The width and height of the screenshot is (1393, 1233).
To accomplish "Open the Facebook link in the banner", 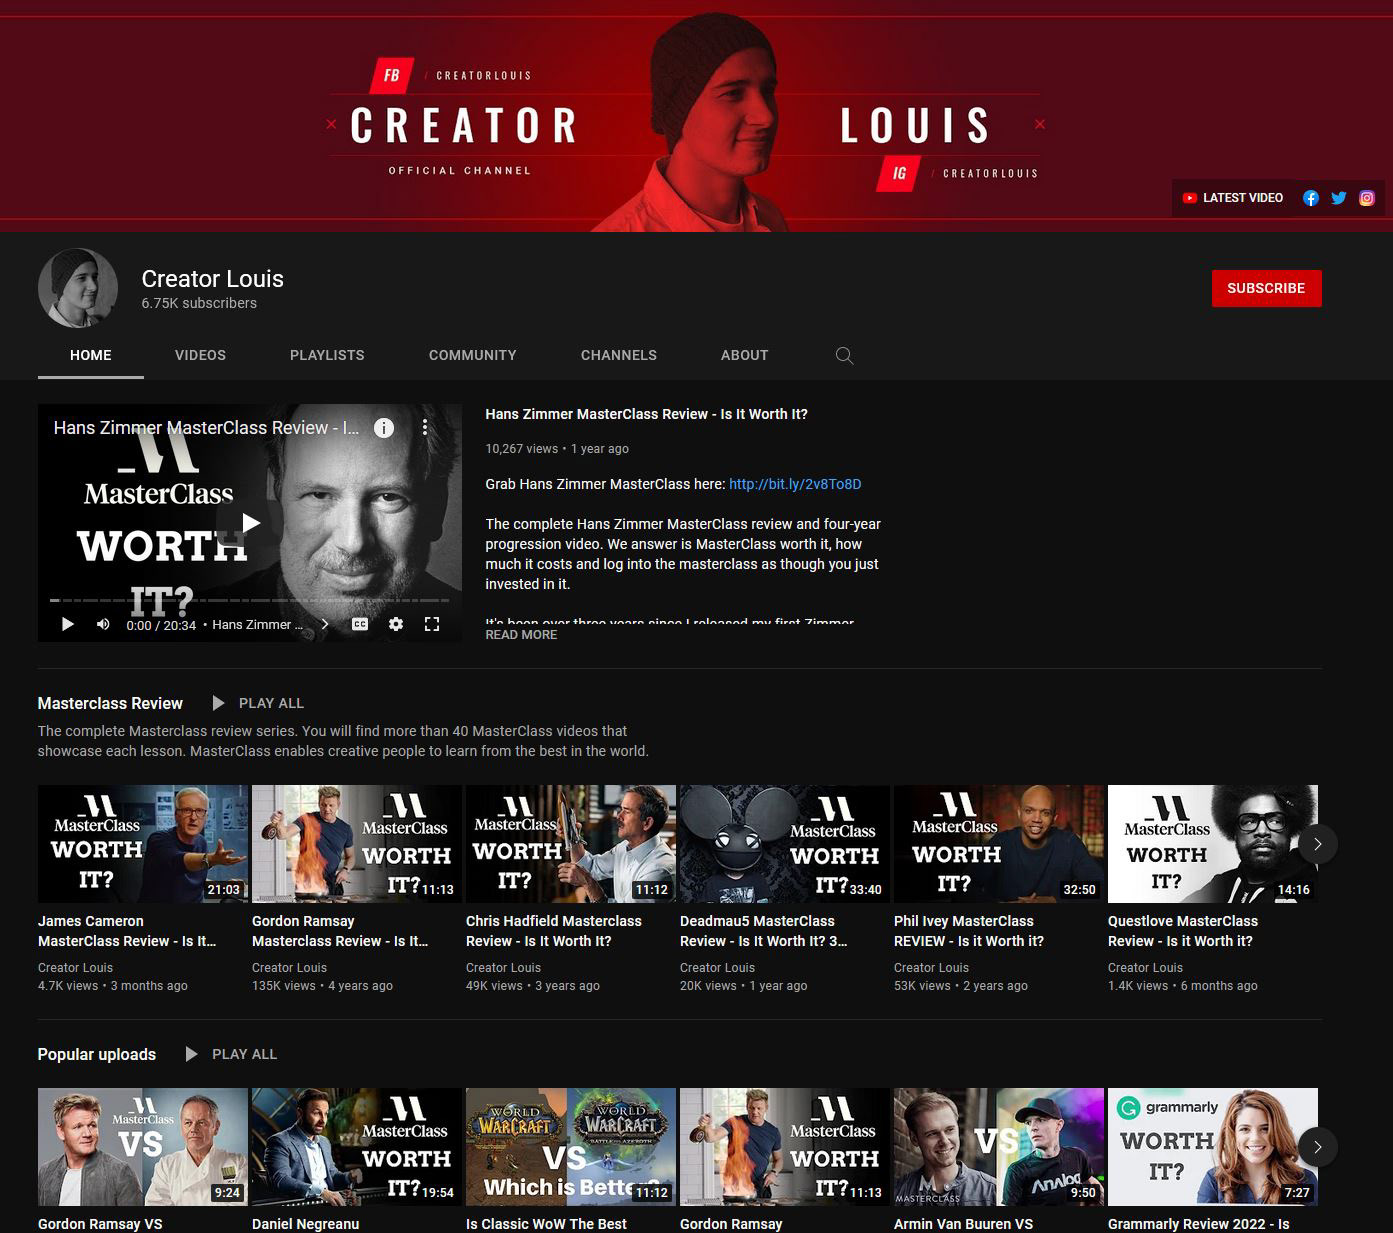I will tap(1310, 198).
